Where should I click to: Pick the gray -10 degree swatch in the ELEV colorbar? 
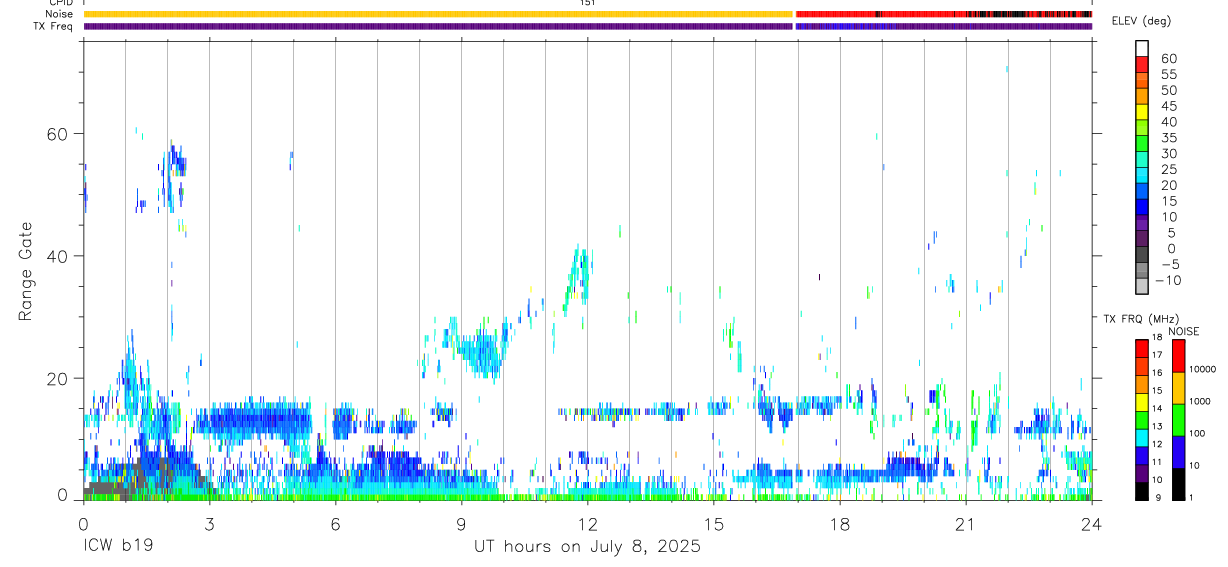[x=1142, y=285]
